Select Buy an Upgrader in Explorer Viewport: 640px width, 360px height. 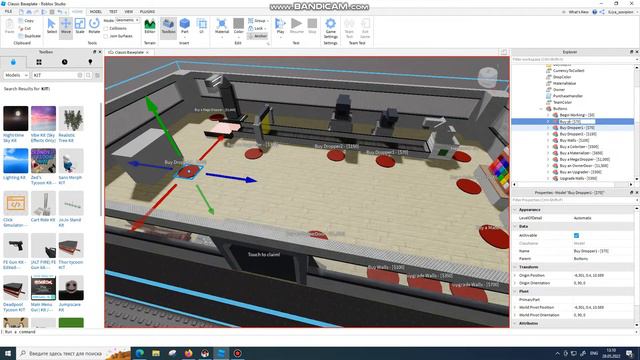tap(580, 172)
